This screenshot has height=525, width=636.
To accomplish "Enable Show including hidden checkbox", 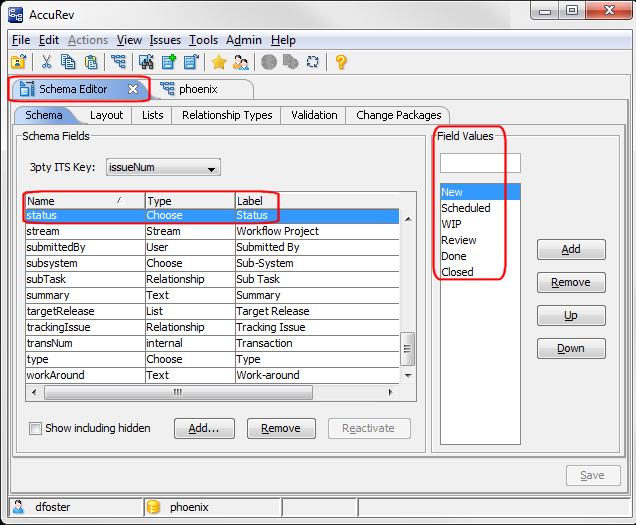I will [36, 428].
